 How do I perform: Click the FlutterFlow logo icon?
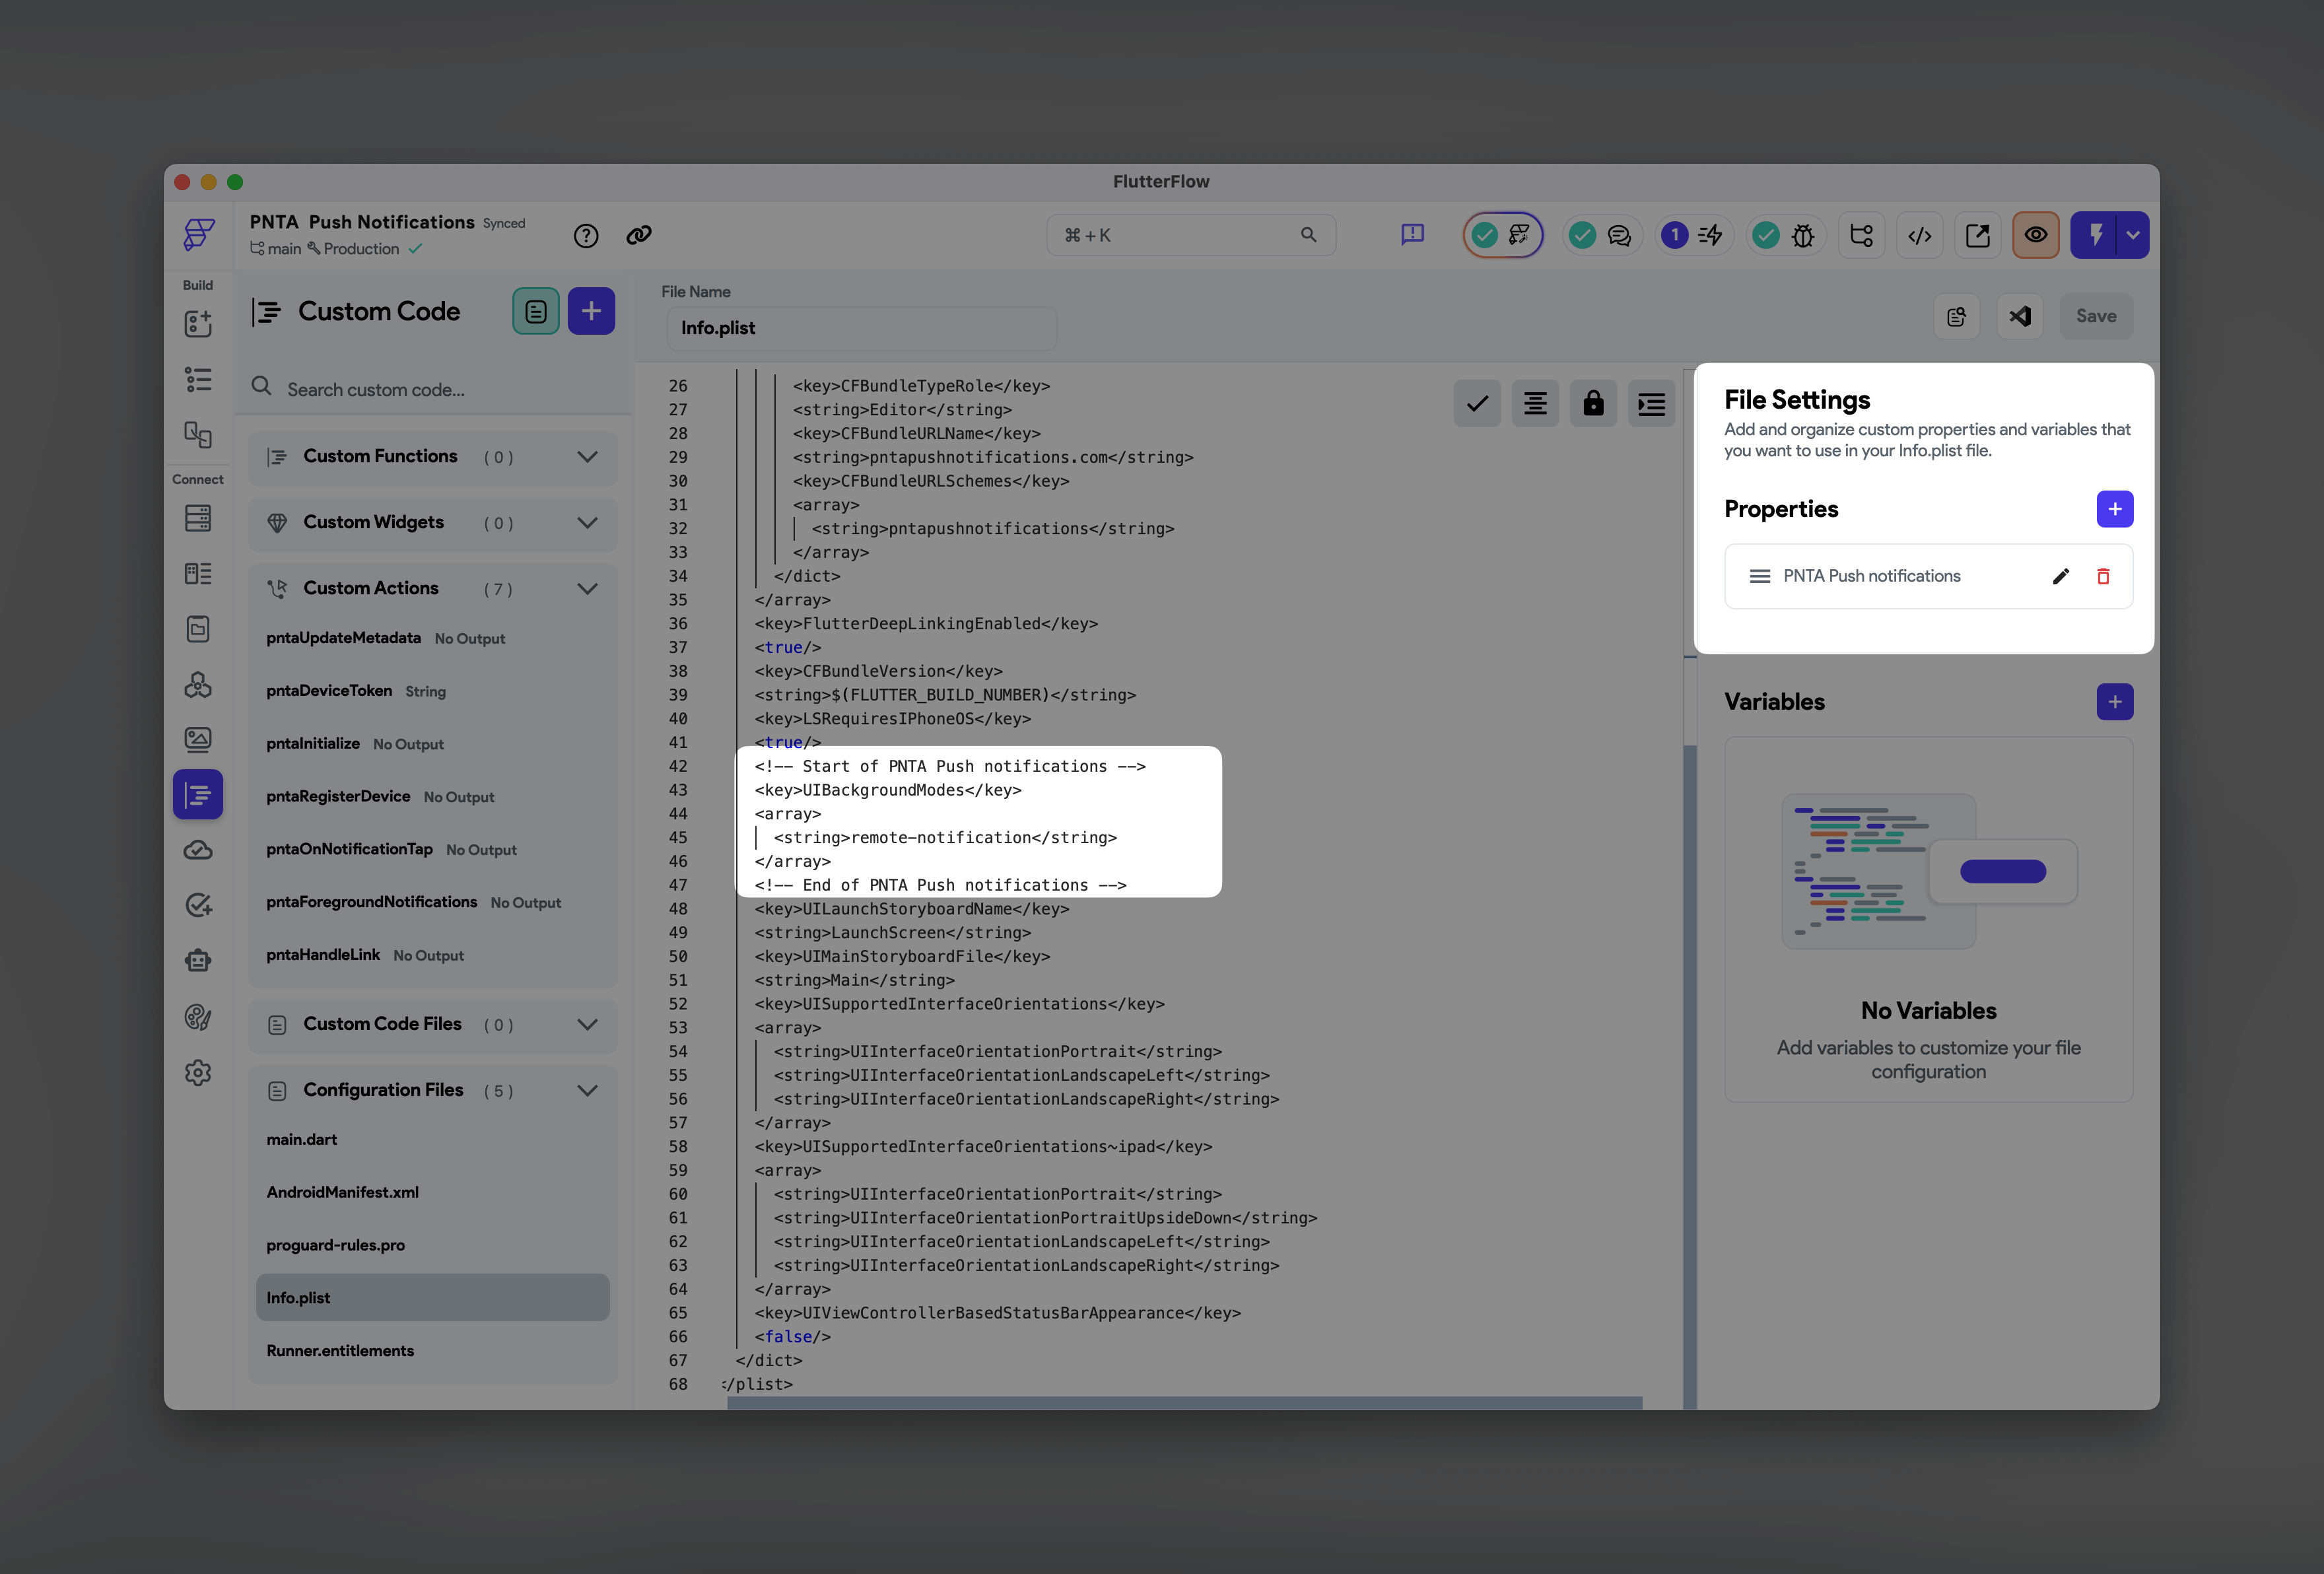(x=198, y=234)
